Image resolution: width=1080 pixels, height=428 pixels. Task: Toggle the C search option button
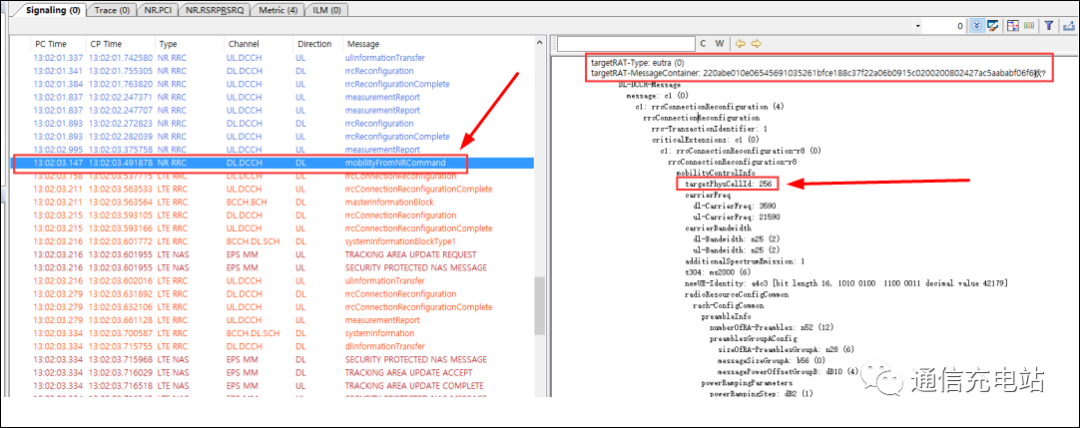[703, 43]
